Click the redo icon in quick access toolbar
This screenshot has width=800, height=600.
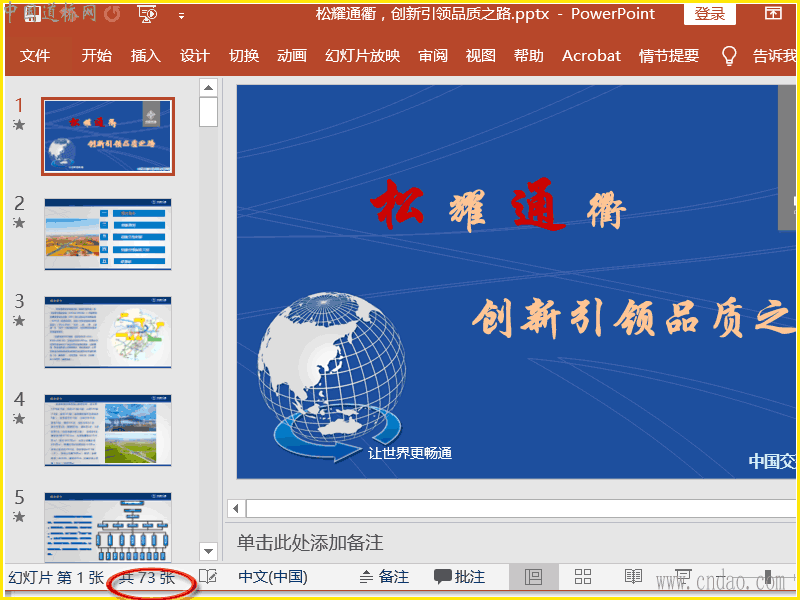tap(112, 14)
